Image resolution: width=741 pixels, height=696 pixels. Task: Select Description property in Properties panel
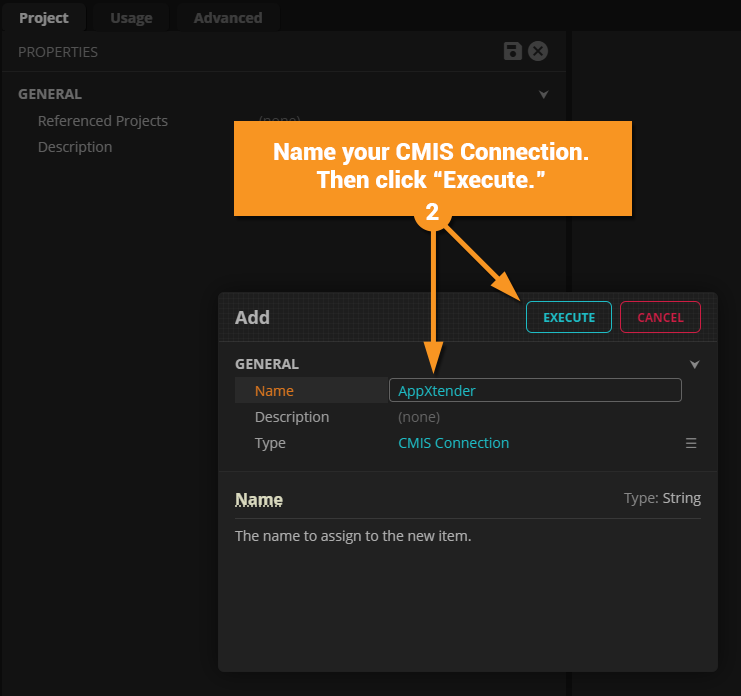75,147
